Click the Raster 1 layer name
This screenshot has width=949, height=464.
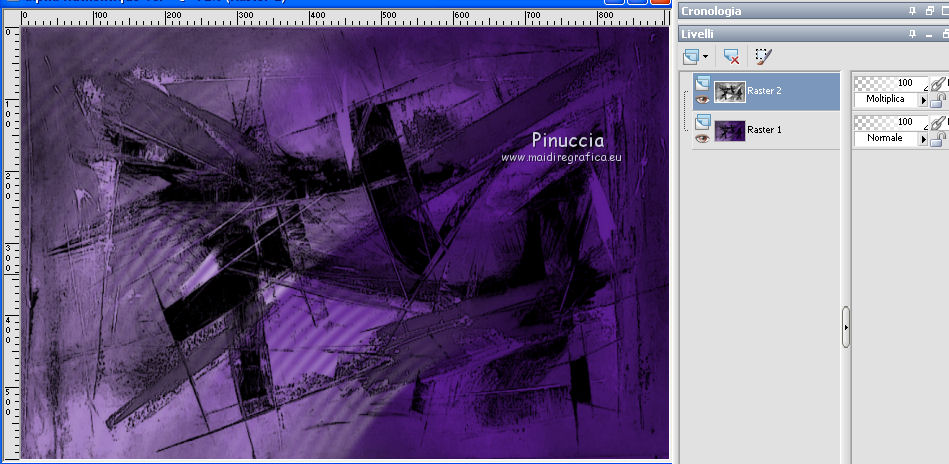pos(764,129)
